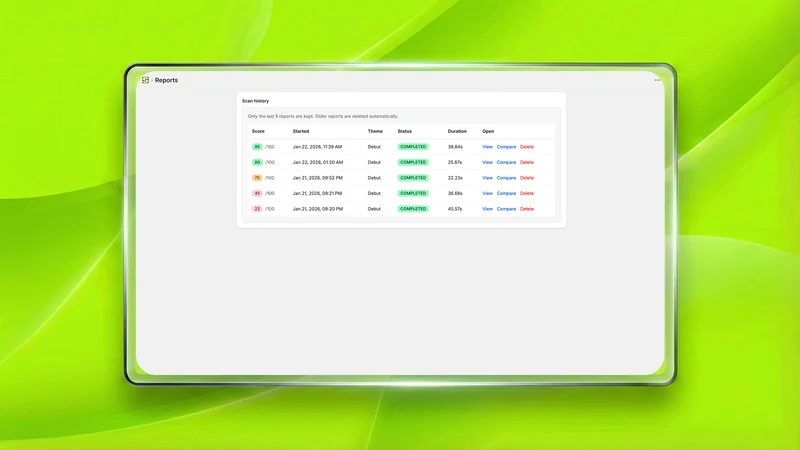View the report scored 95
The height and width of the screenshot is (450, 800).
tap(487, 147)
